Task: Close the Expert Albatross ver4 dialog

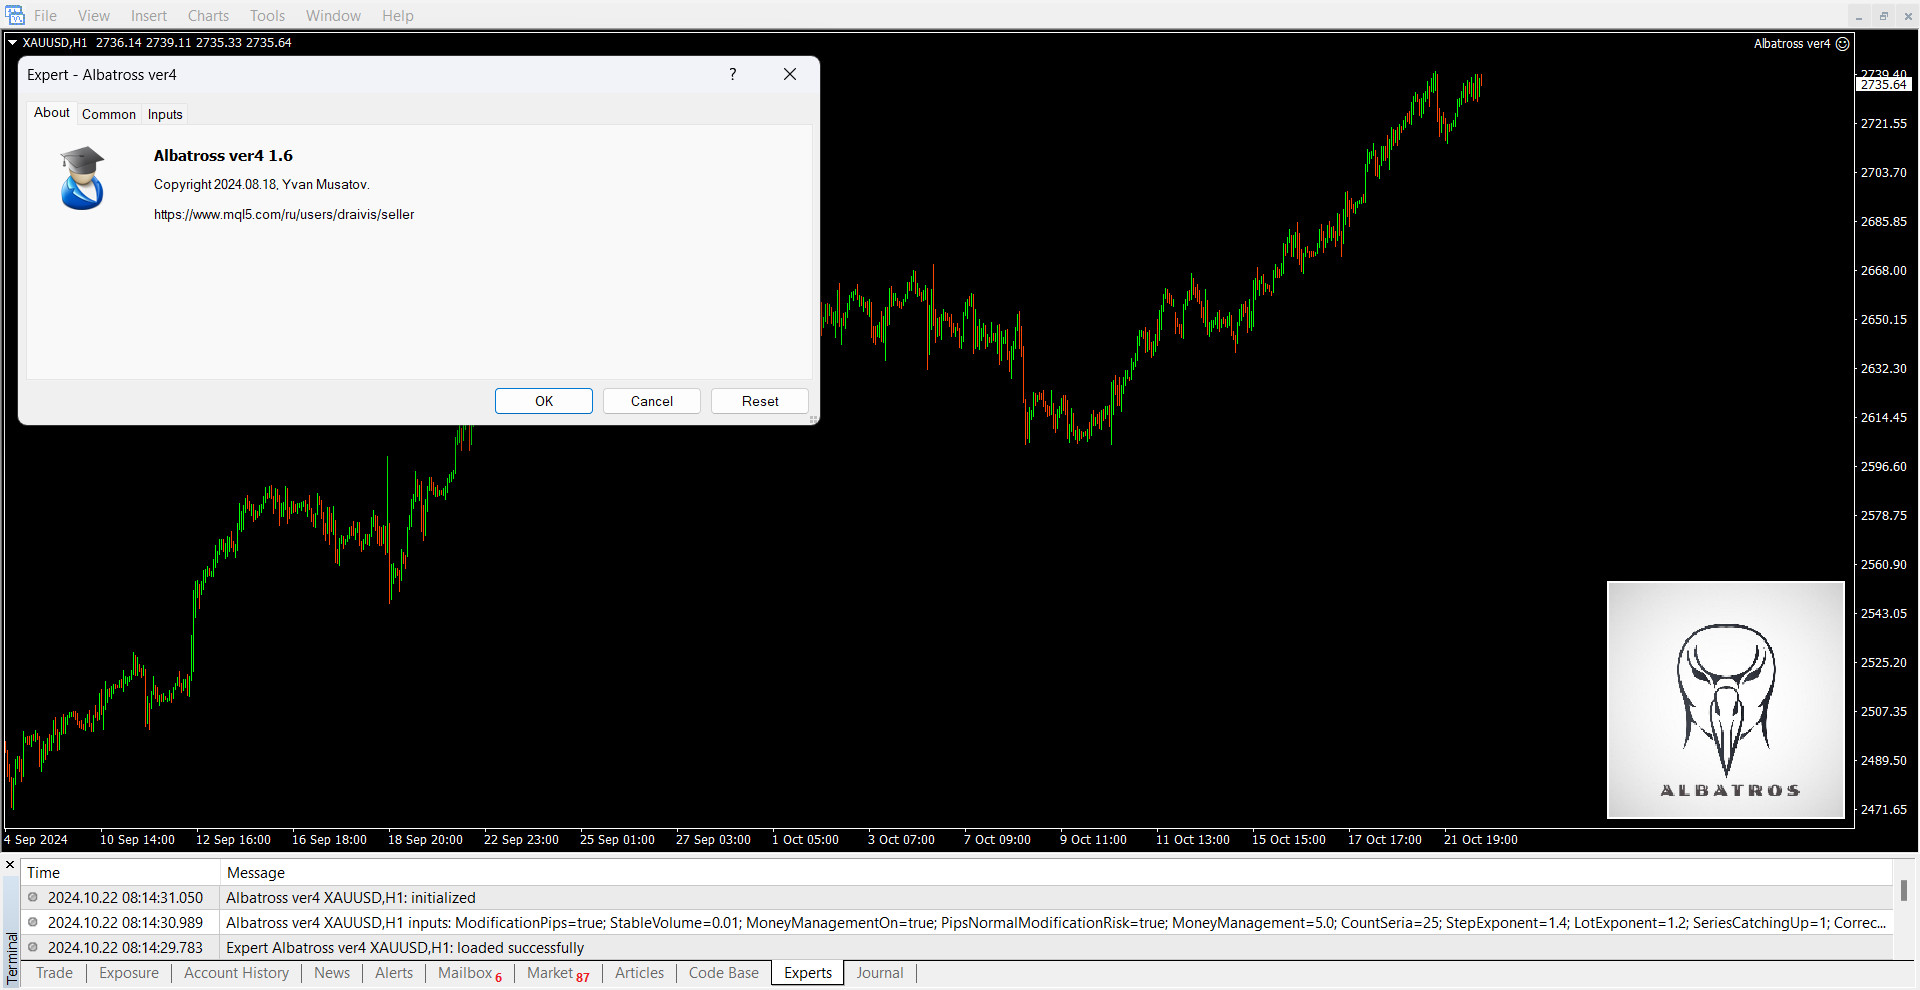Action: (x=790, y=75)
